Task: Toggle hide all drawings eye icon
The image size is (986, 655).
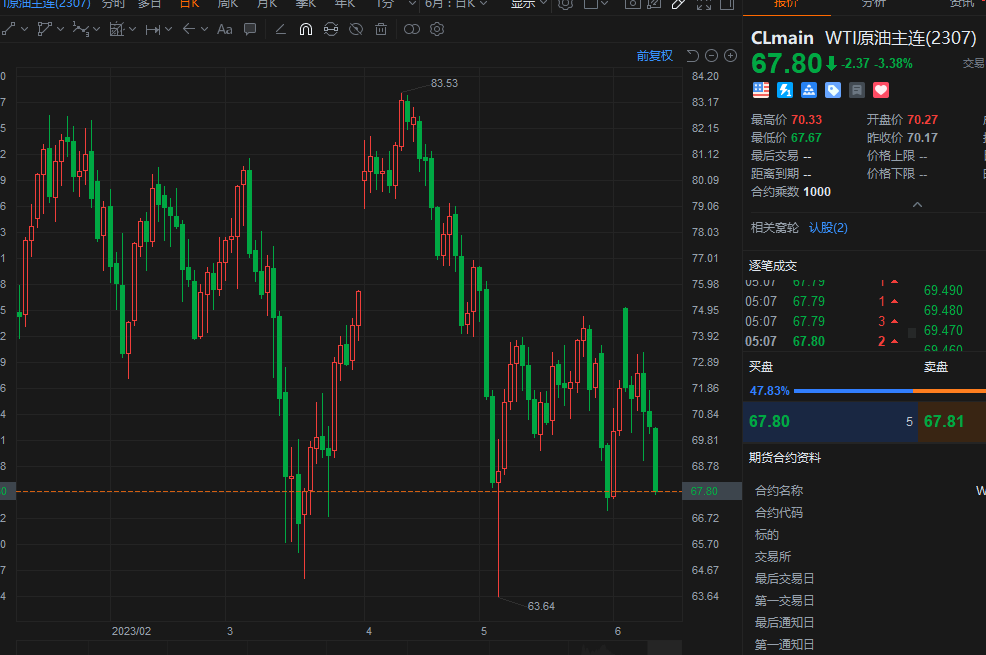Action: click(355, 29)
